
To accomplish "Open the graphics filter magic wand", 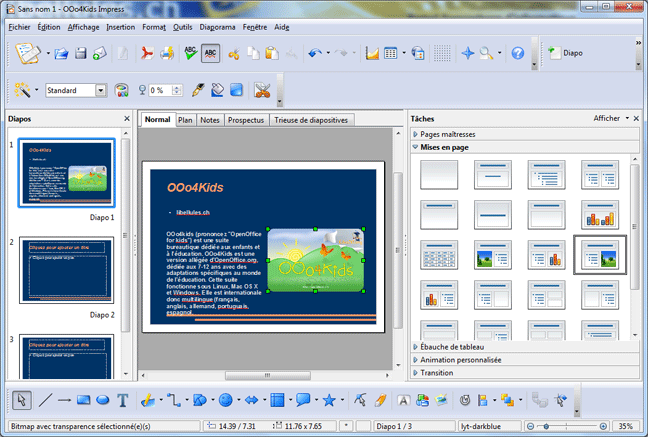I will [22, 90].
